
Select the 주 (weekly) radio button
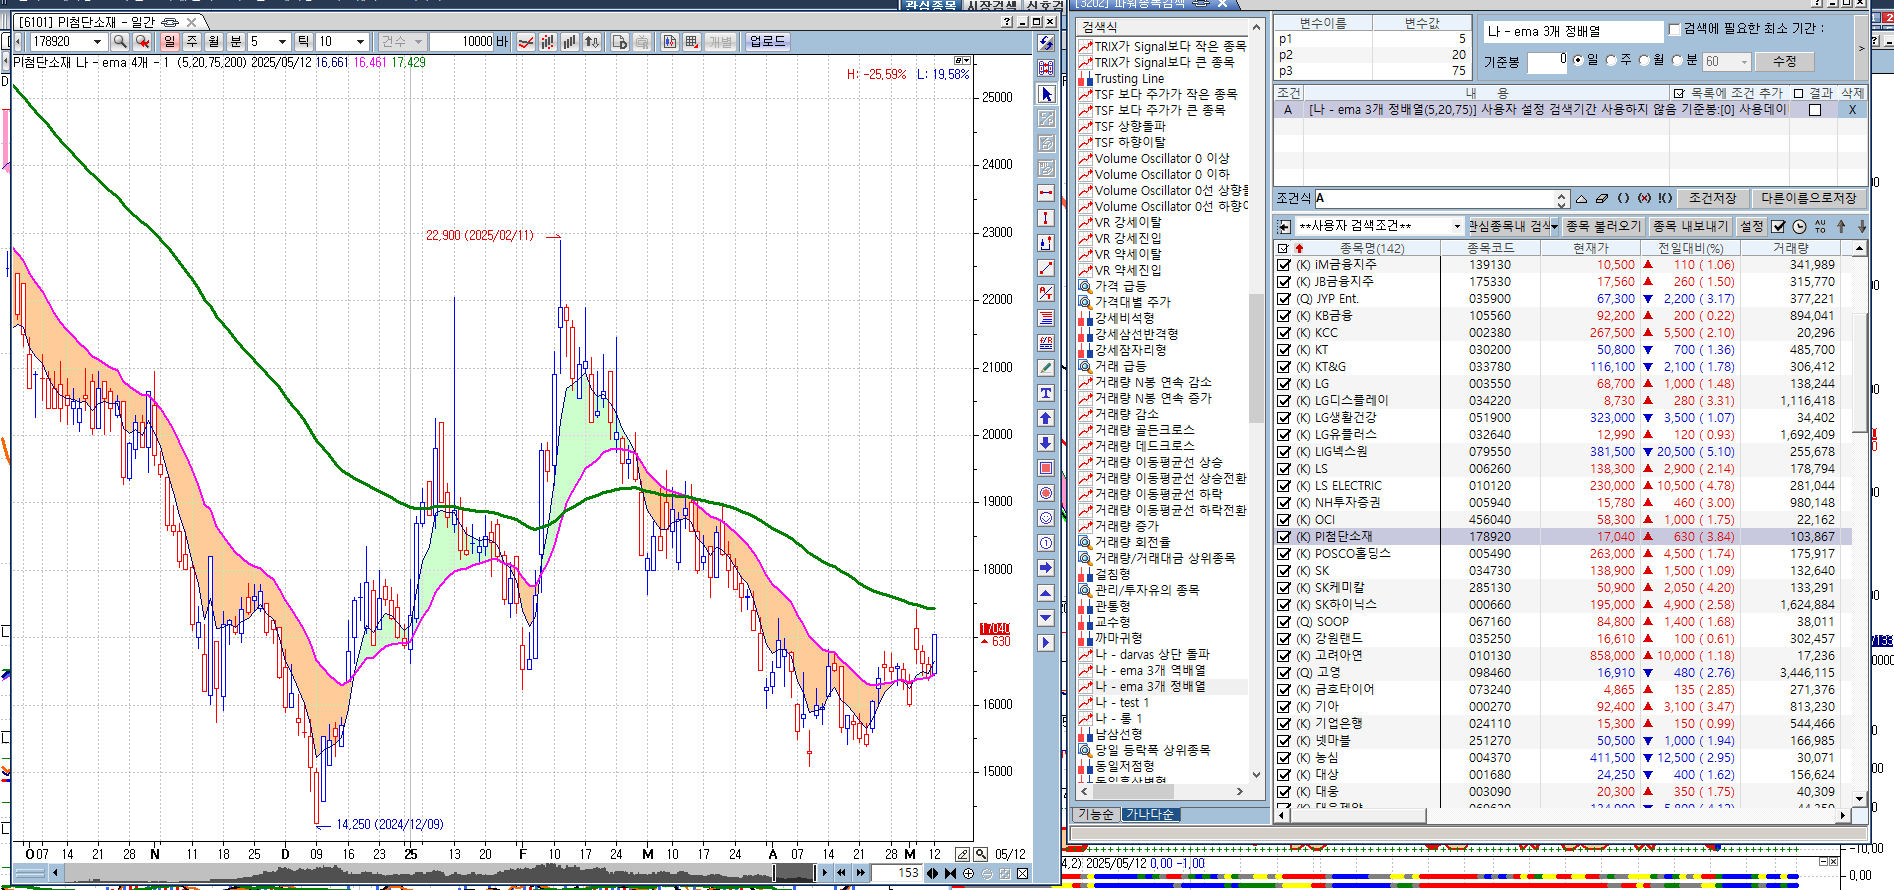click(1611, 61)
